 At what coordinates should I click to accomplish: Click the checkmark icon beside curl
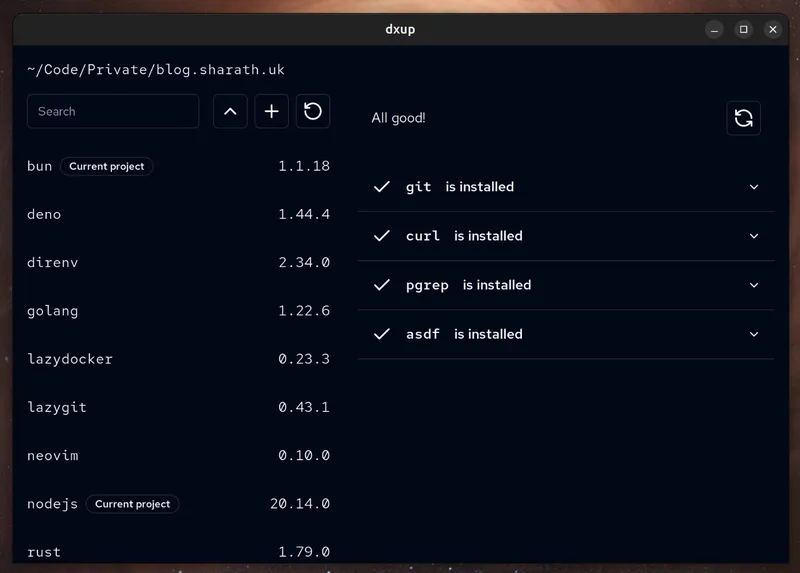click(382, 236)
